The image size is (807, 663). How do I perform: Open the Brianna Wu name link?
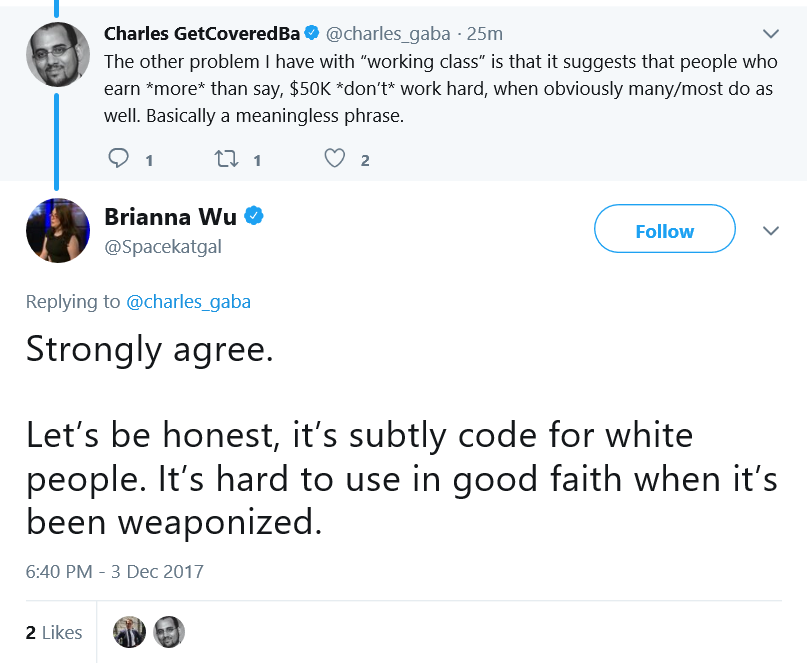tap(170, 217)
